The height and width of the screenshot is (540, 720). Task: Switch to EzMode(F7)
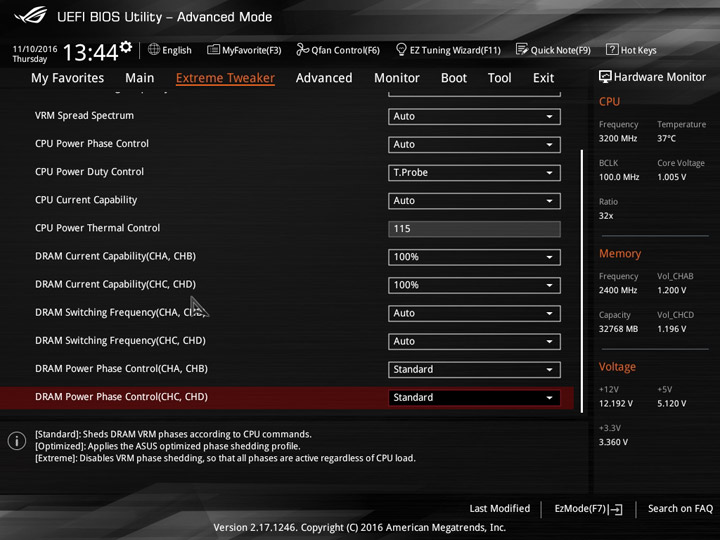[x=588, y=509]
